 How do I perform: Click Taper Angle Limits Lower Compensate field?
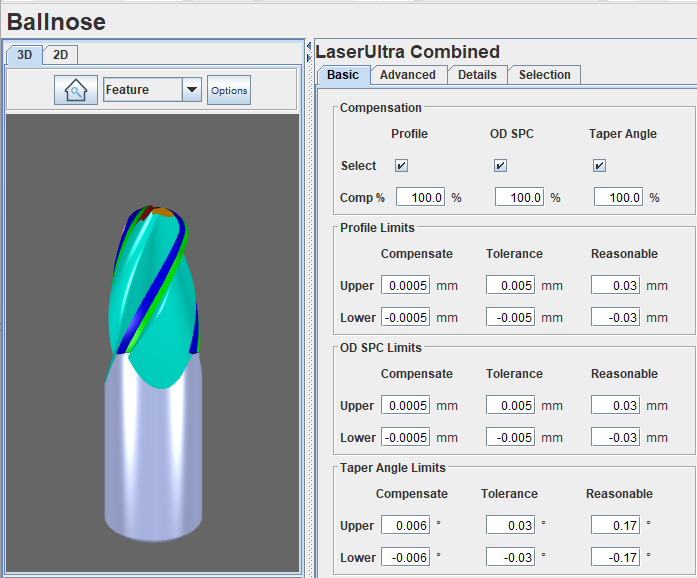tap(405, 558)
